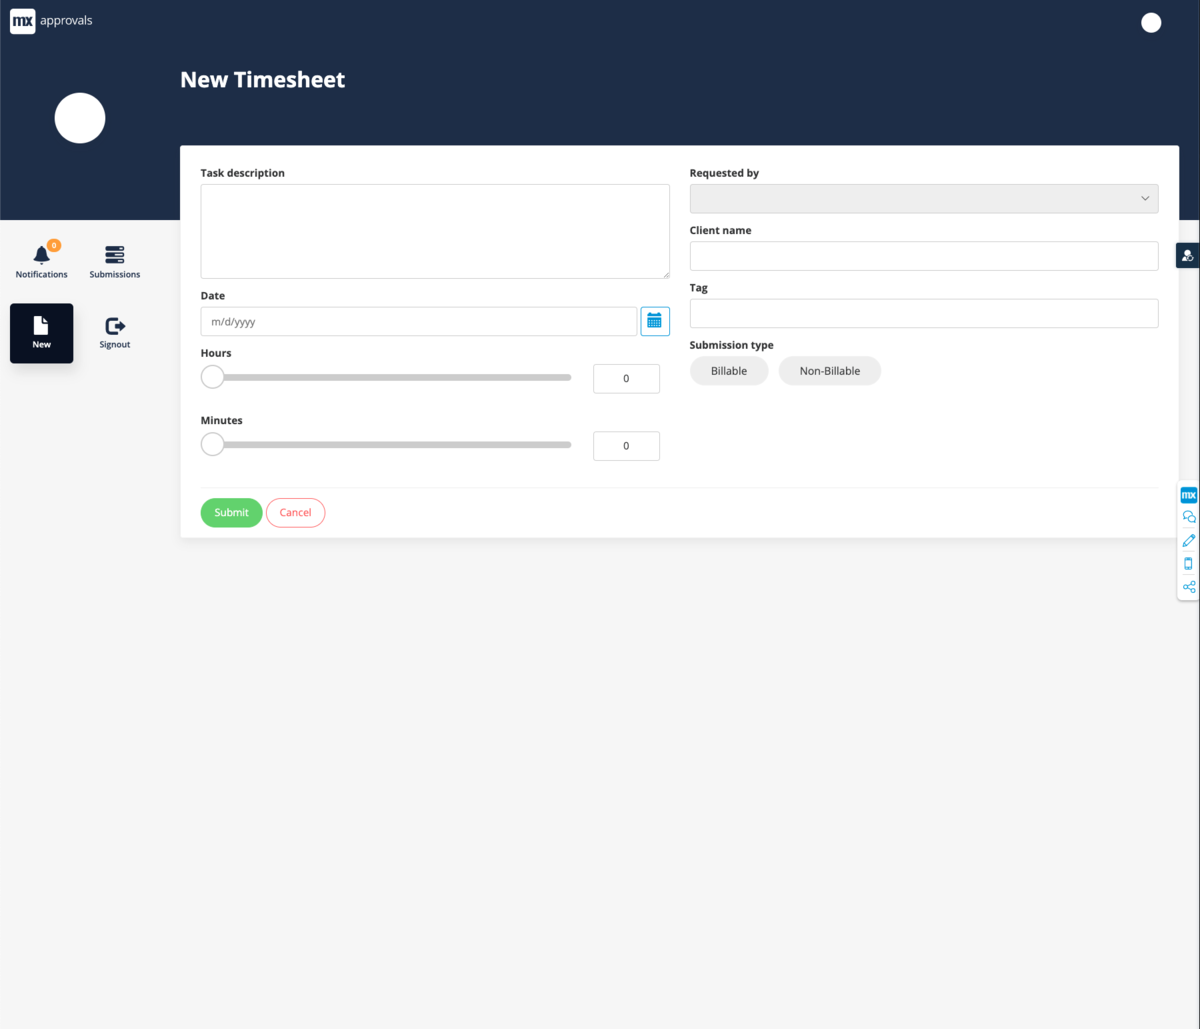This screenshot has height=1029, width=1200.
Task: Click the New Timesheet heading
Action: [263, 80]
